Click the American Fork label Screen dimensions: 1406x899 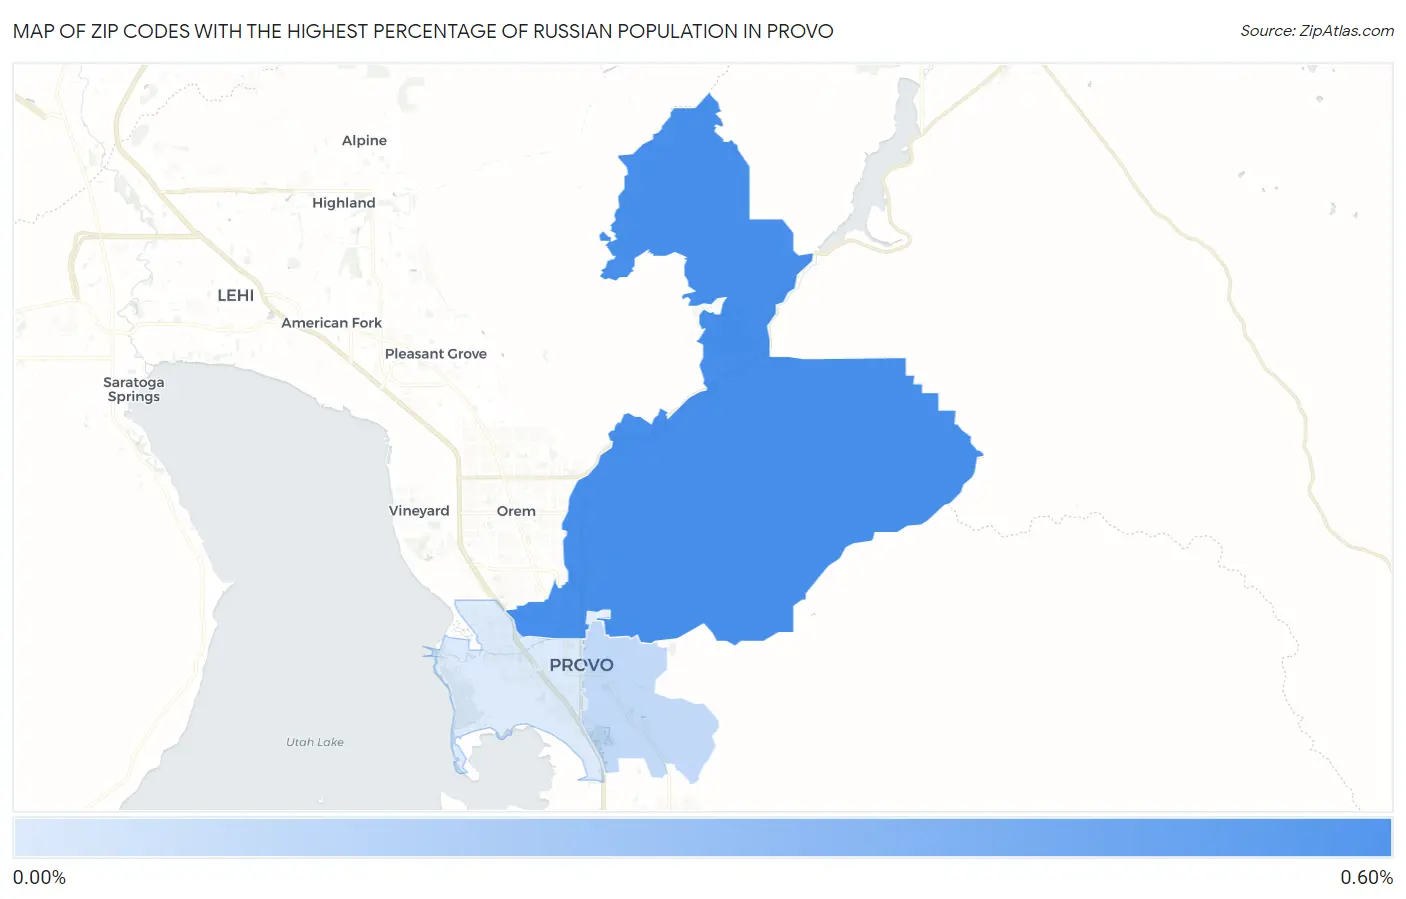pos(331,323)
